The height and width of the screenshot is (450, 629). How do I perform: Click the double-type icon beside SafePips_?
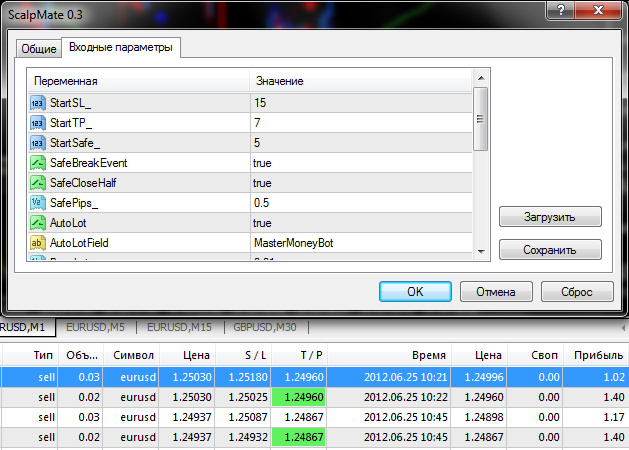pyautogui.click(x=38, y=203)
